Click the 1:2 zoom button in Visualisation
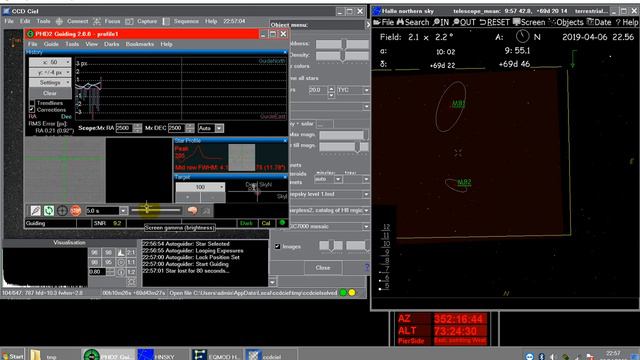Viewport: 640px width, 360px height. [x=131, y=272]
